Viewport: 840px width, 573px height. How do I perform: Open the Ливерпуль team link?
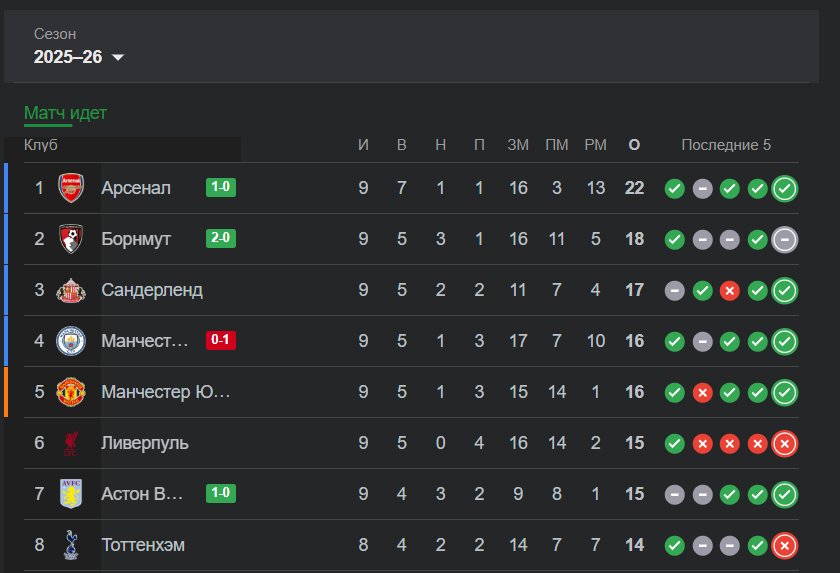tap(145, 443)
